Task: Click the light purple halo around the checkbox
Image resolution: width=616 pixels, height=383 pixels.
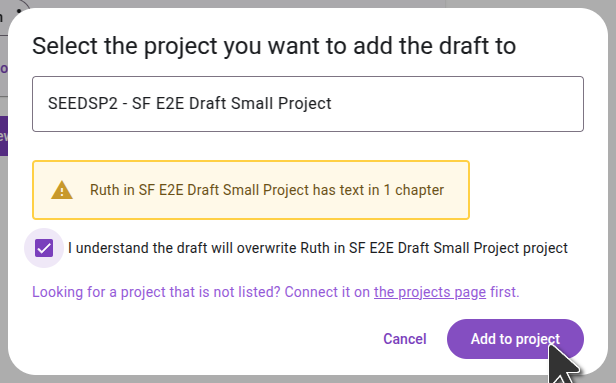Action: coord(29,248)
